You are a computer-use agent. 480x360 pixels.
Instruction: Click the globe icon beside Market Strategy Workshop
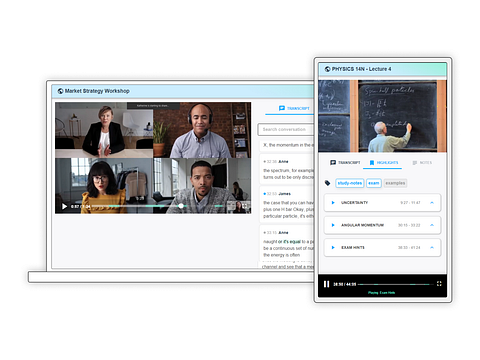coord(60,91)
